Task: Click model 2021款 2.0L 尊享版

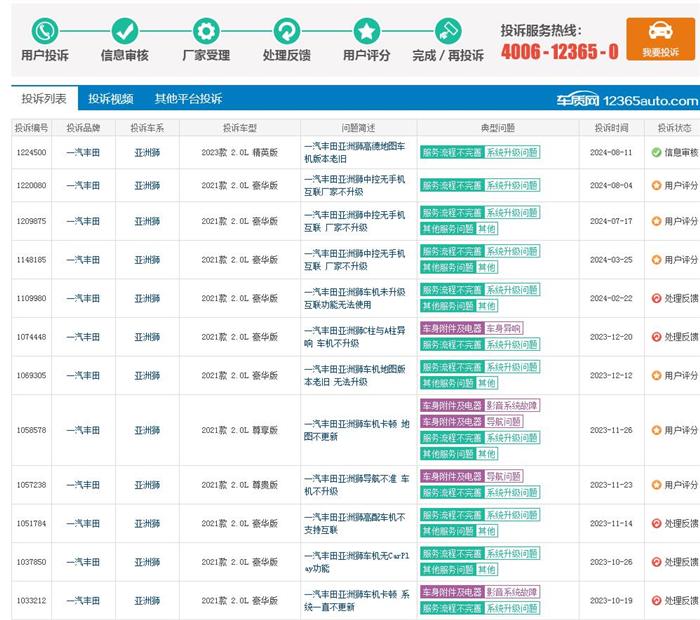Action: click(240, 430)
